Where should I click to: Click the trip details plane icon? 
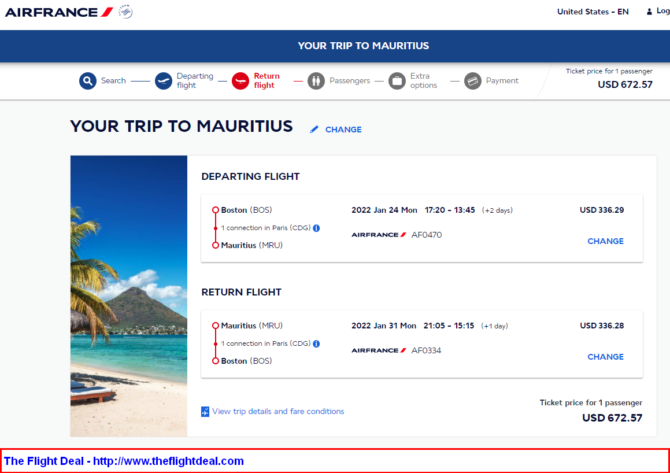[205, 411]
